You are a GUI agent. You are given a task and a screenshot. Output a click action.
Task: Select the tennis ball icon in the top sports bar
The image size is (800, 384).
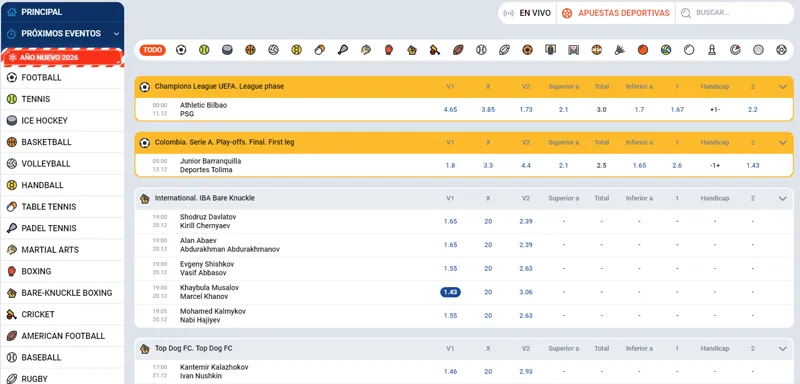pos(204,50)
